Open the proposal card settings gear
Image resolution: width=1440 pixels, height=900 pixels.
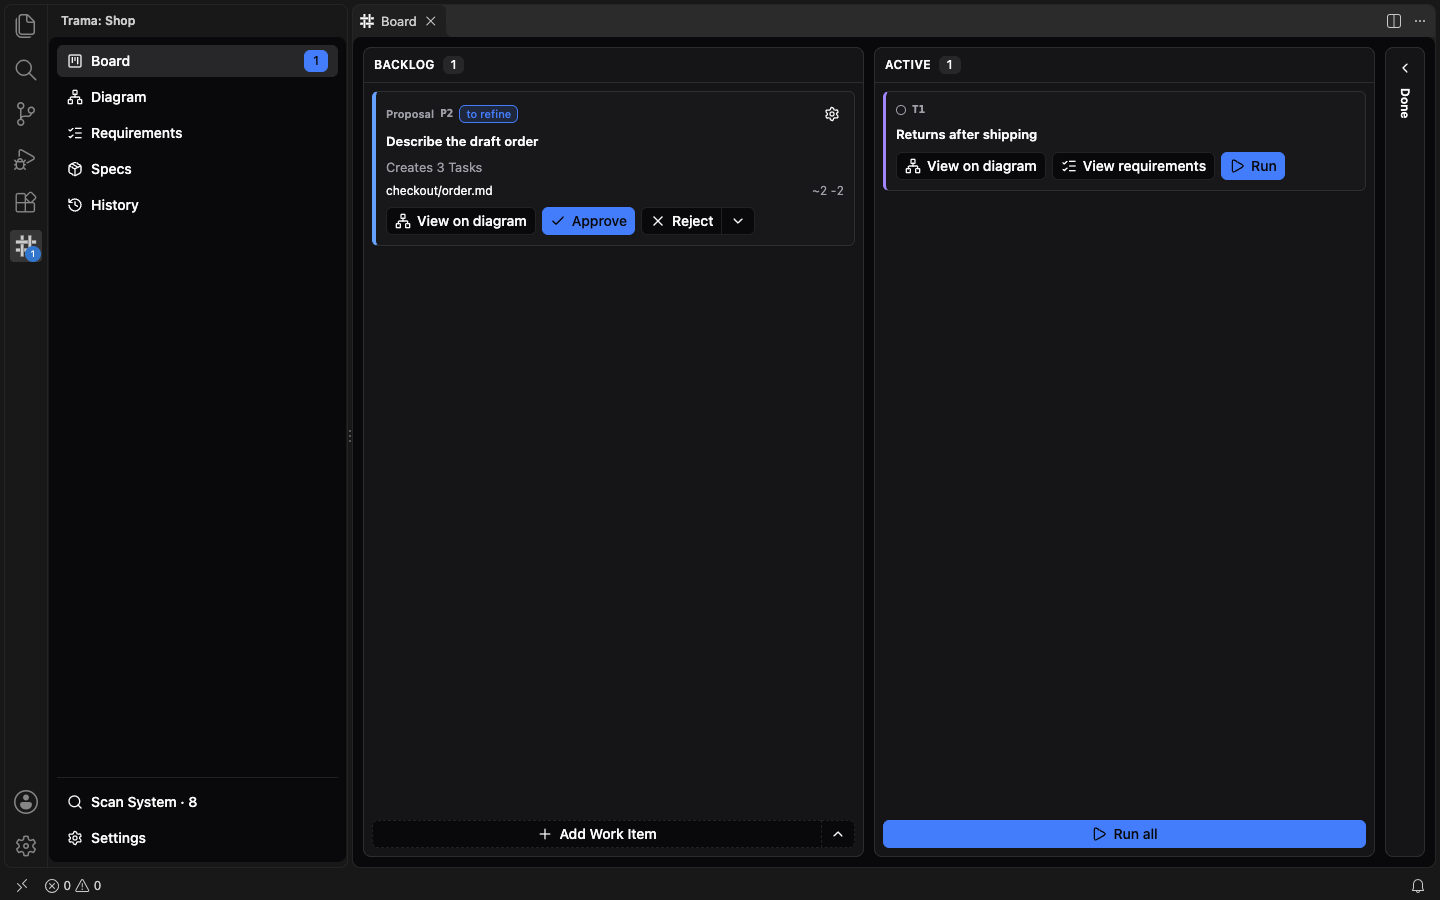pos(832,114)
